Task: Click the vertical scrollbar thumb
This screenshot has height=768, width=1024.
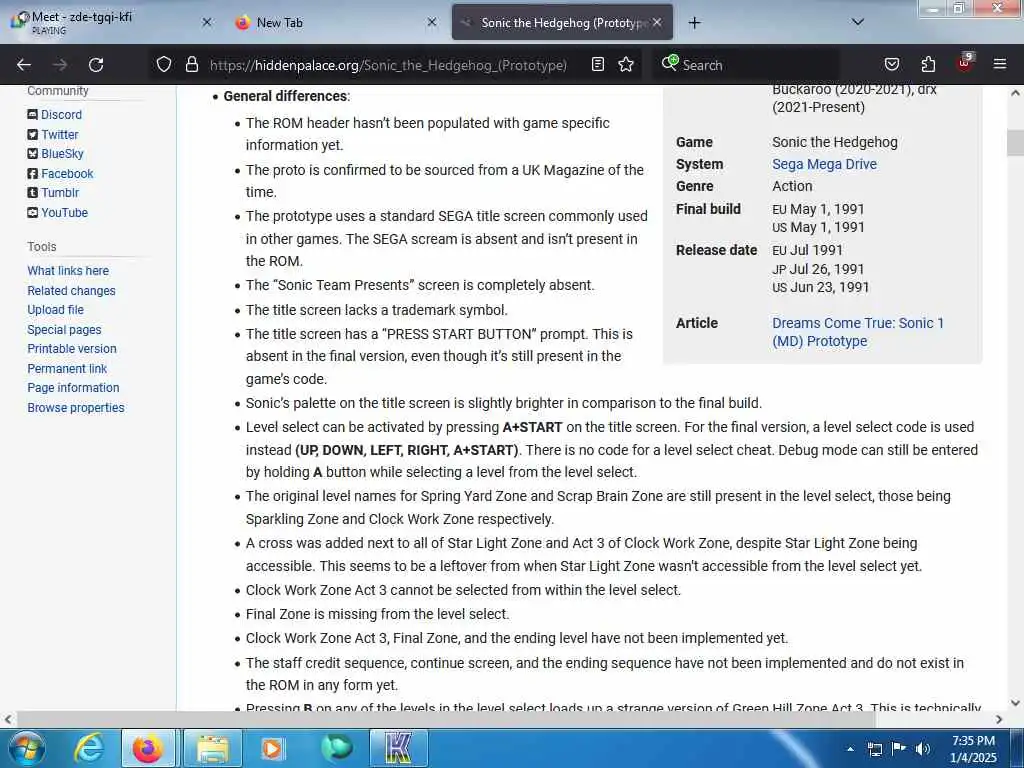Action: (1015, 143)
